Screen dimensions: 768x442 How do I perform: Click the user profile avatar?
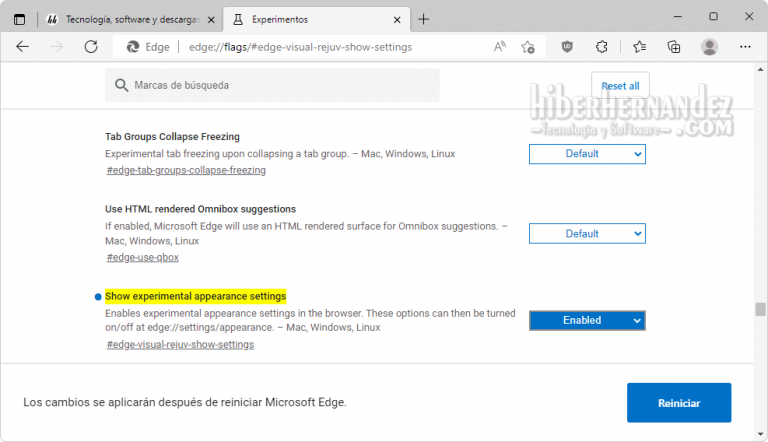pos(710,47)
